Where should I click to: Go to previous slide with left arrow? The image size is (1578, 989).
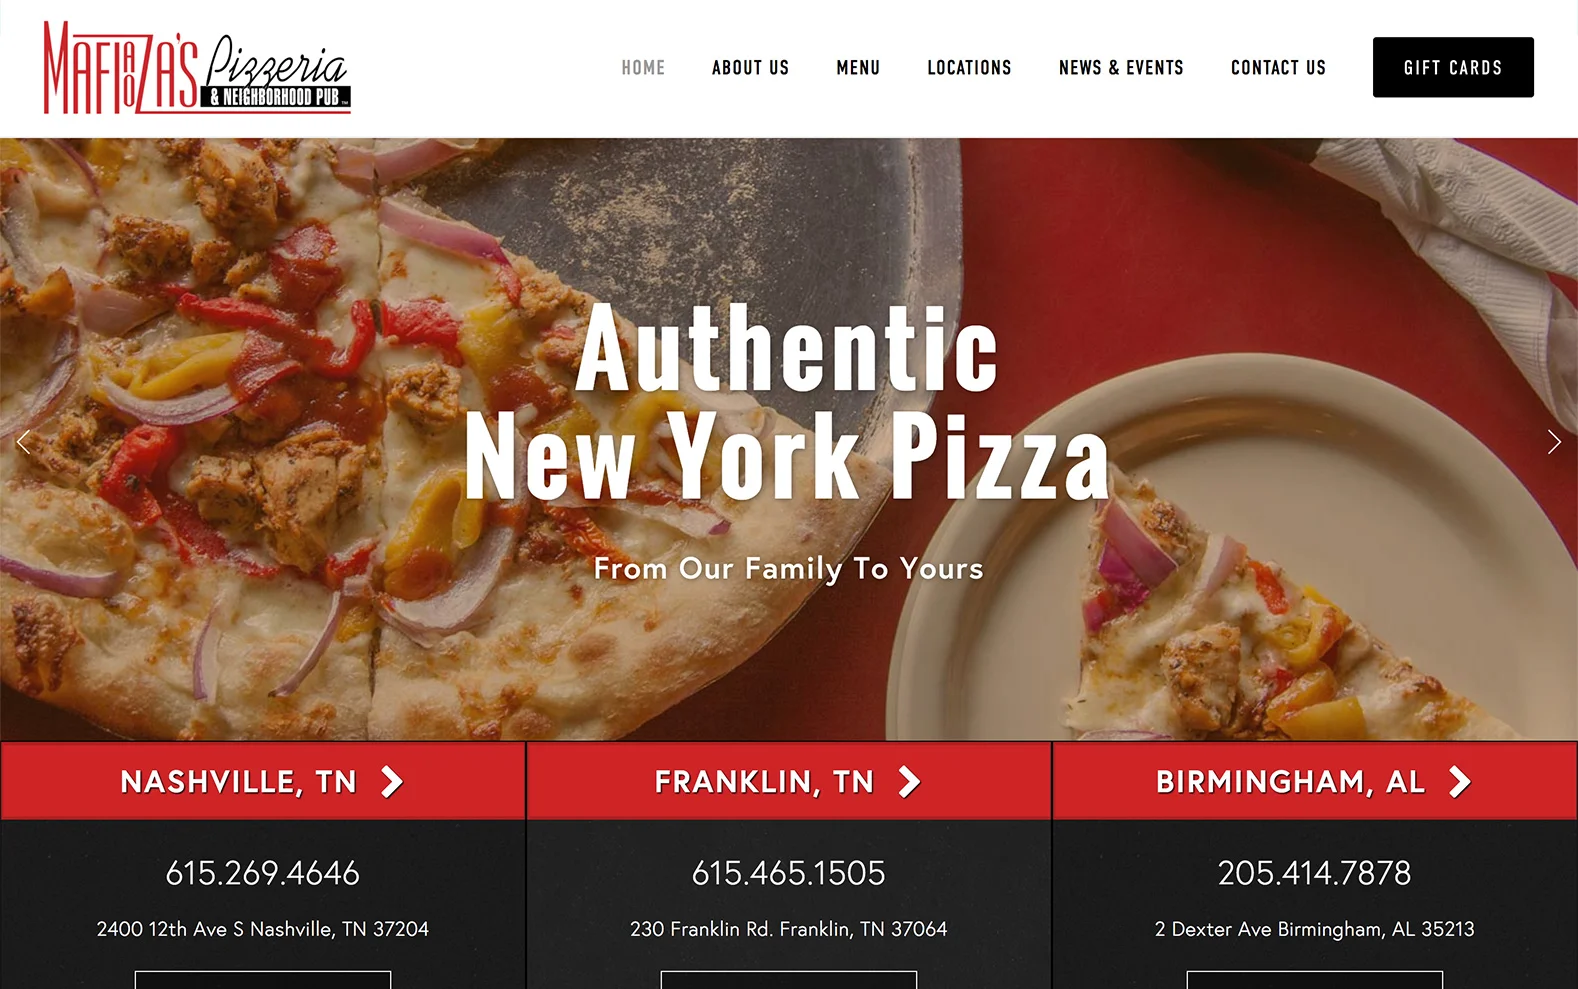[24, 442]
